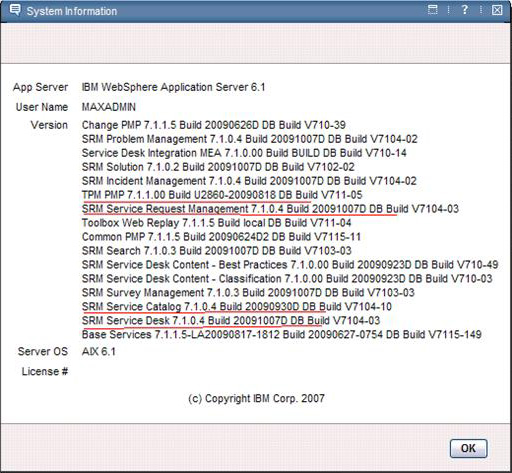The image size is (512, 473).
Task: Click the Toolbox Web Replay 7.1.1.5 line
Action: [x=217, y=223]
